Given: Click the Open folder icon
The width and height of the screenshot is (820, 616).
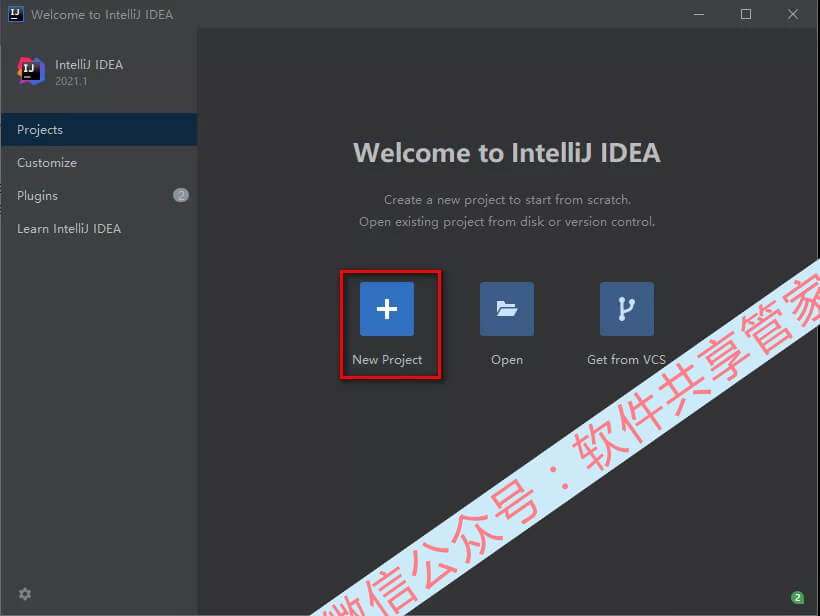Looking at the screenshot, I should pos(507,309).
